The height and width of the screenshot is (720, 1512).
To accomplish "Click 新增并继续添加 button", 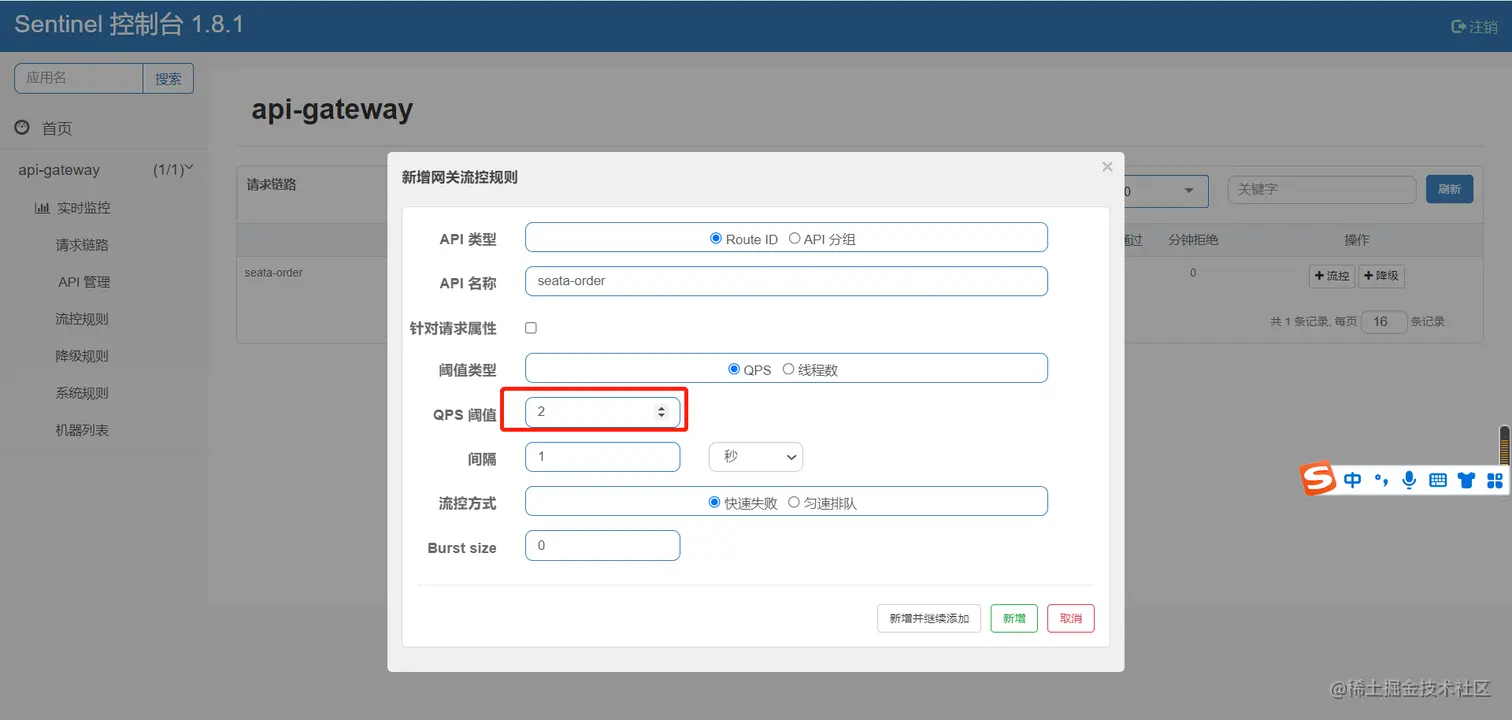I will click(x=929, y=618).
